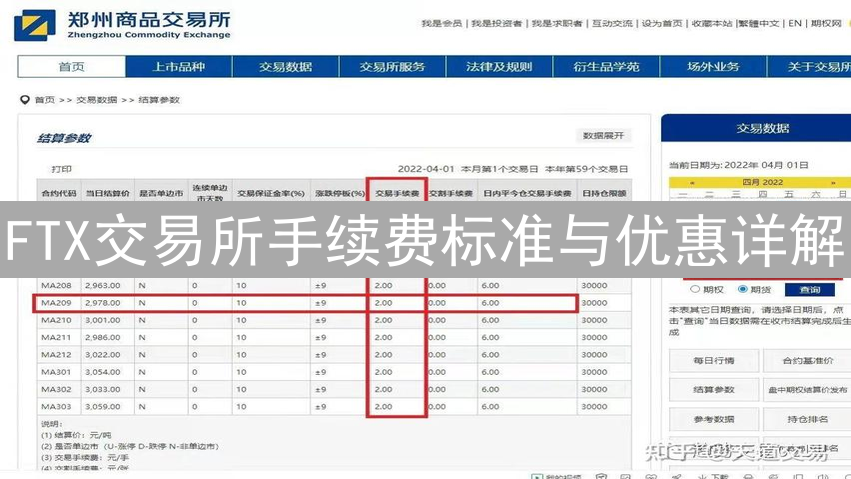
Task: Open the 上市品种 navigation menu
Action: click(179, 67)
